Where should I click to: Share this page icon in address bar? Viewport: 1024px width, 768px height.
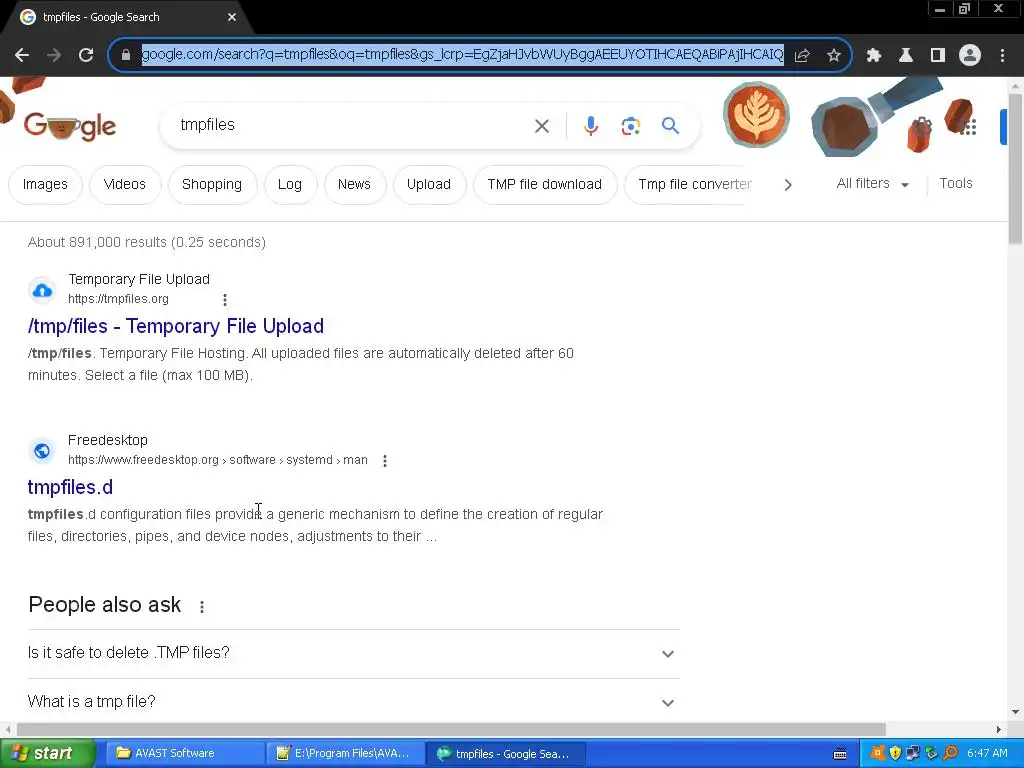tap(802, 55)
